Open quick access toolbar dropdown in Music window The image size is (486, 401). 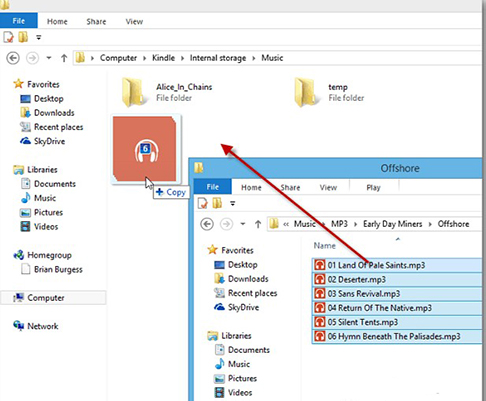[39, 37]
